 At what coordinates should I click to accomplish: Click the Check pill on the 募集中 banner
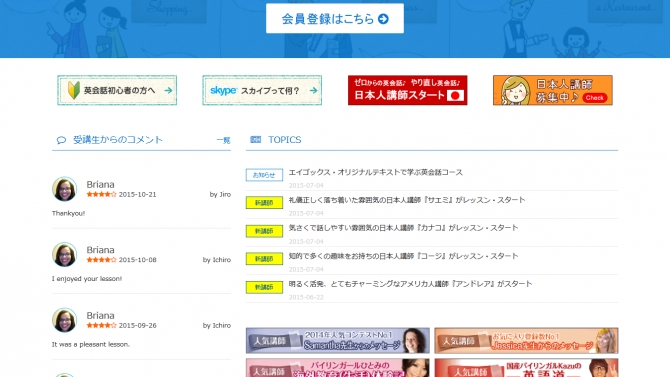(x=594, y=98)
